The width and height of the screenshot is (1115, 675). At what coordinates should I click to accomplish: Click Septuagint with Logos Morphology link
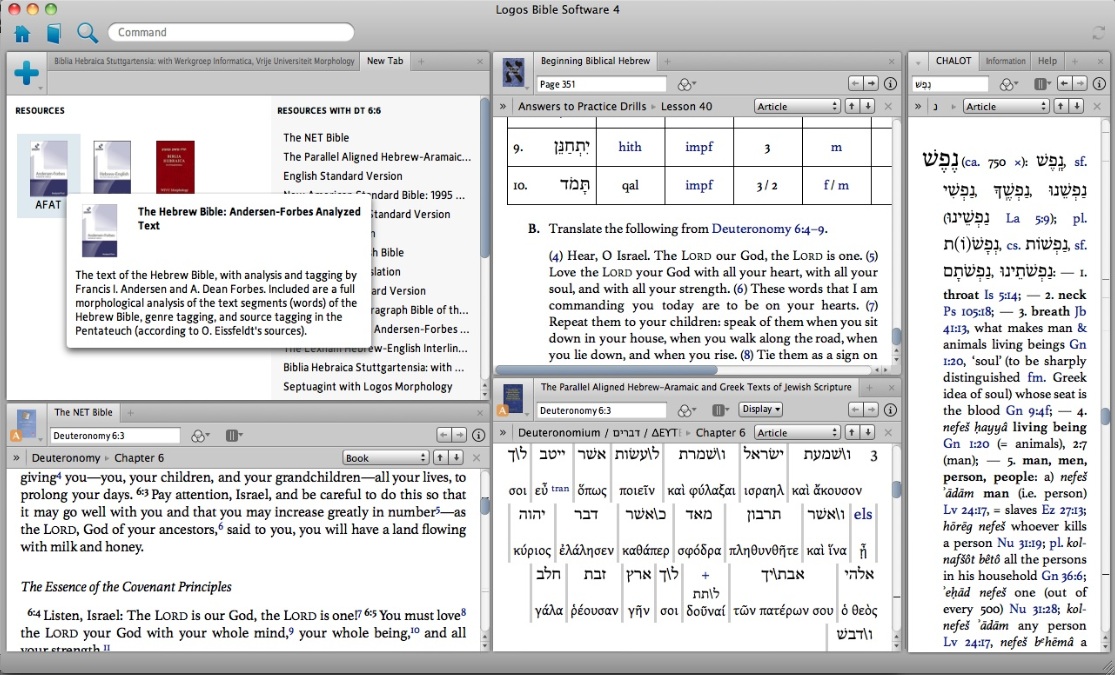click(x=367, y=387)
